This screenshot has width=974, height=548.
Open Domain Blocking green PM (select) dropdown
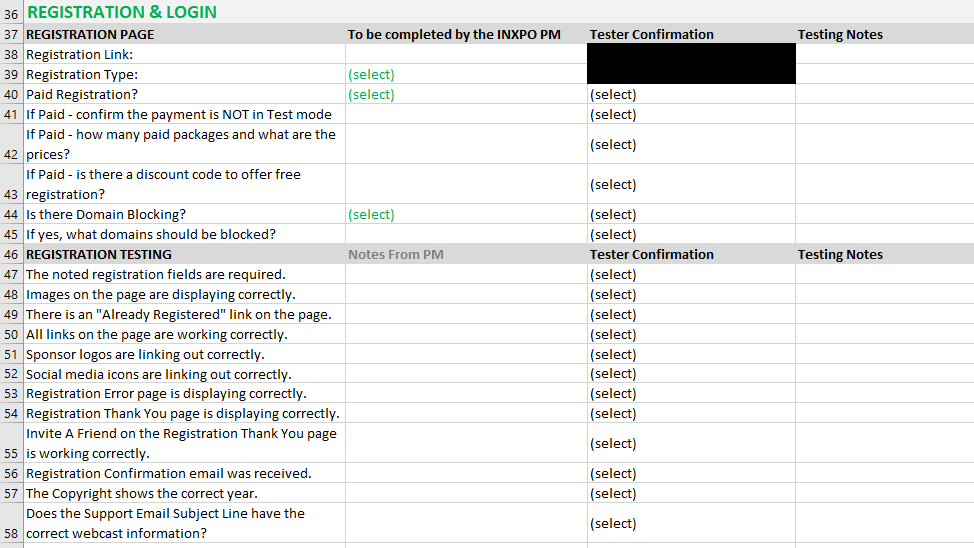pyautogui.click(x=371, y=215)
